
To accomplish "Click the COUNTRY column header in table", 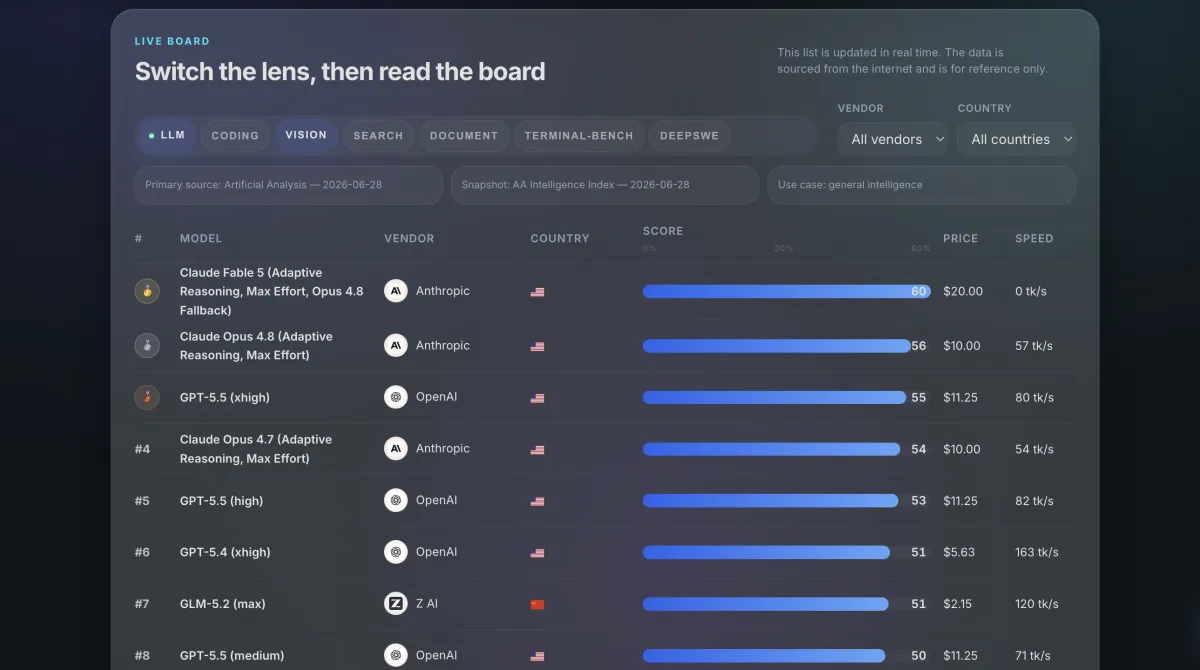I will click(560, 239).
